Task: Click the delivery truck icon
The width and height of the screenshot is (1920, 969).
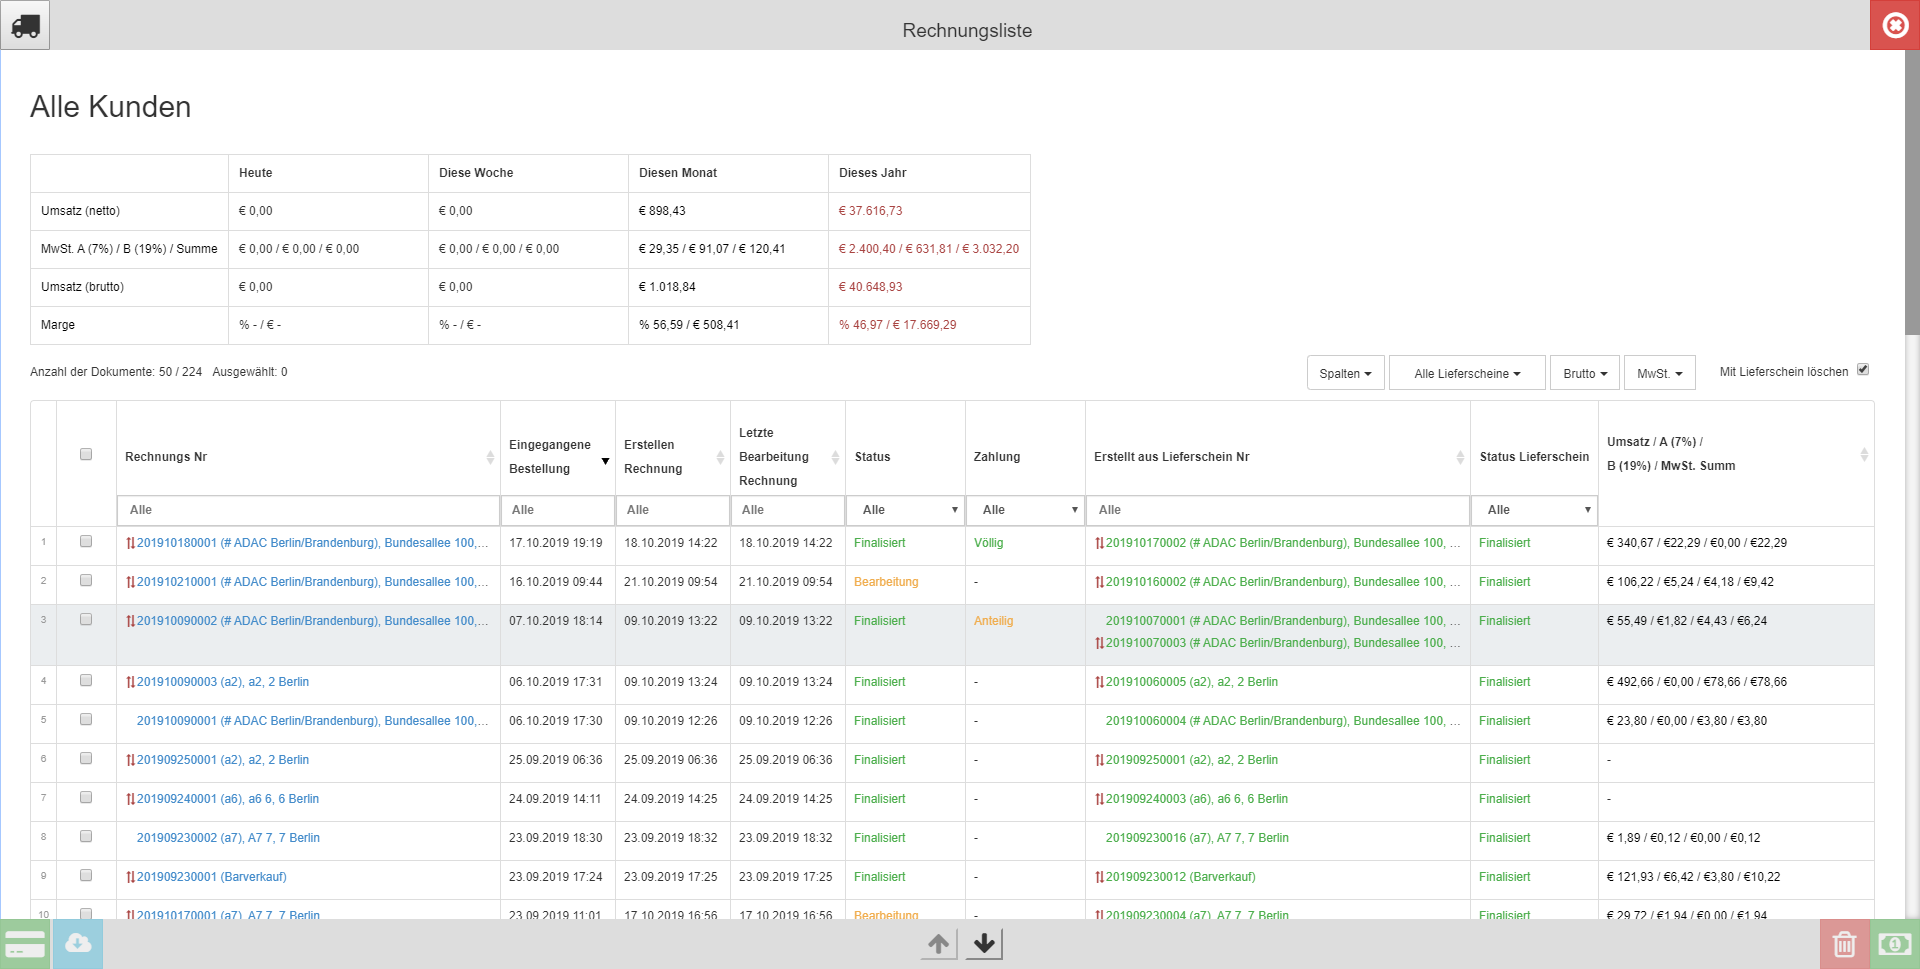Action: pos(25,25)
